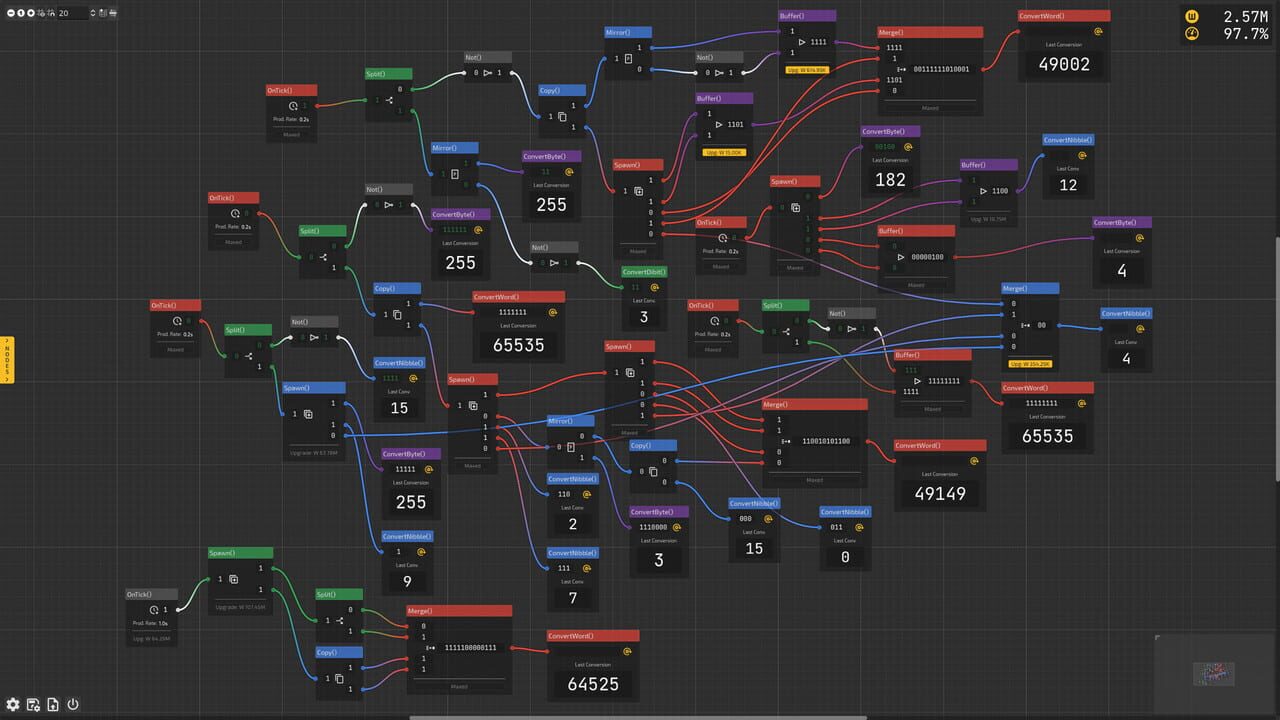Expand the yellow NODES side panel
This screenshot has height=720, width=1280.
[7, 361]
